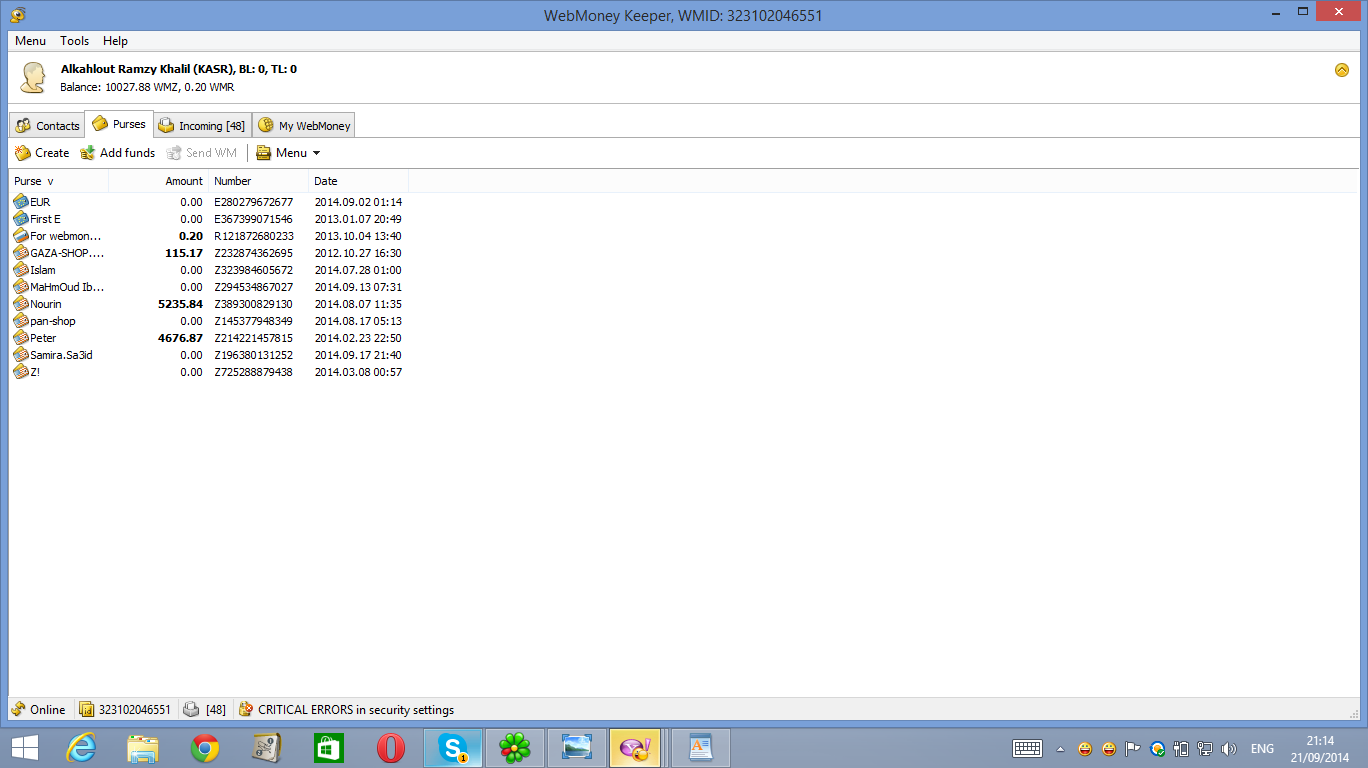Image resolution: width=1368 pixels, height=768 pixels.
Task: Open Yahoo Messenger in the taskbar
Action: pos(635,748)
